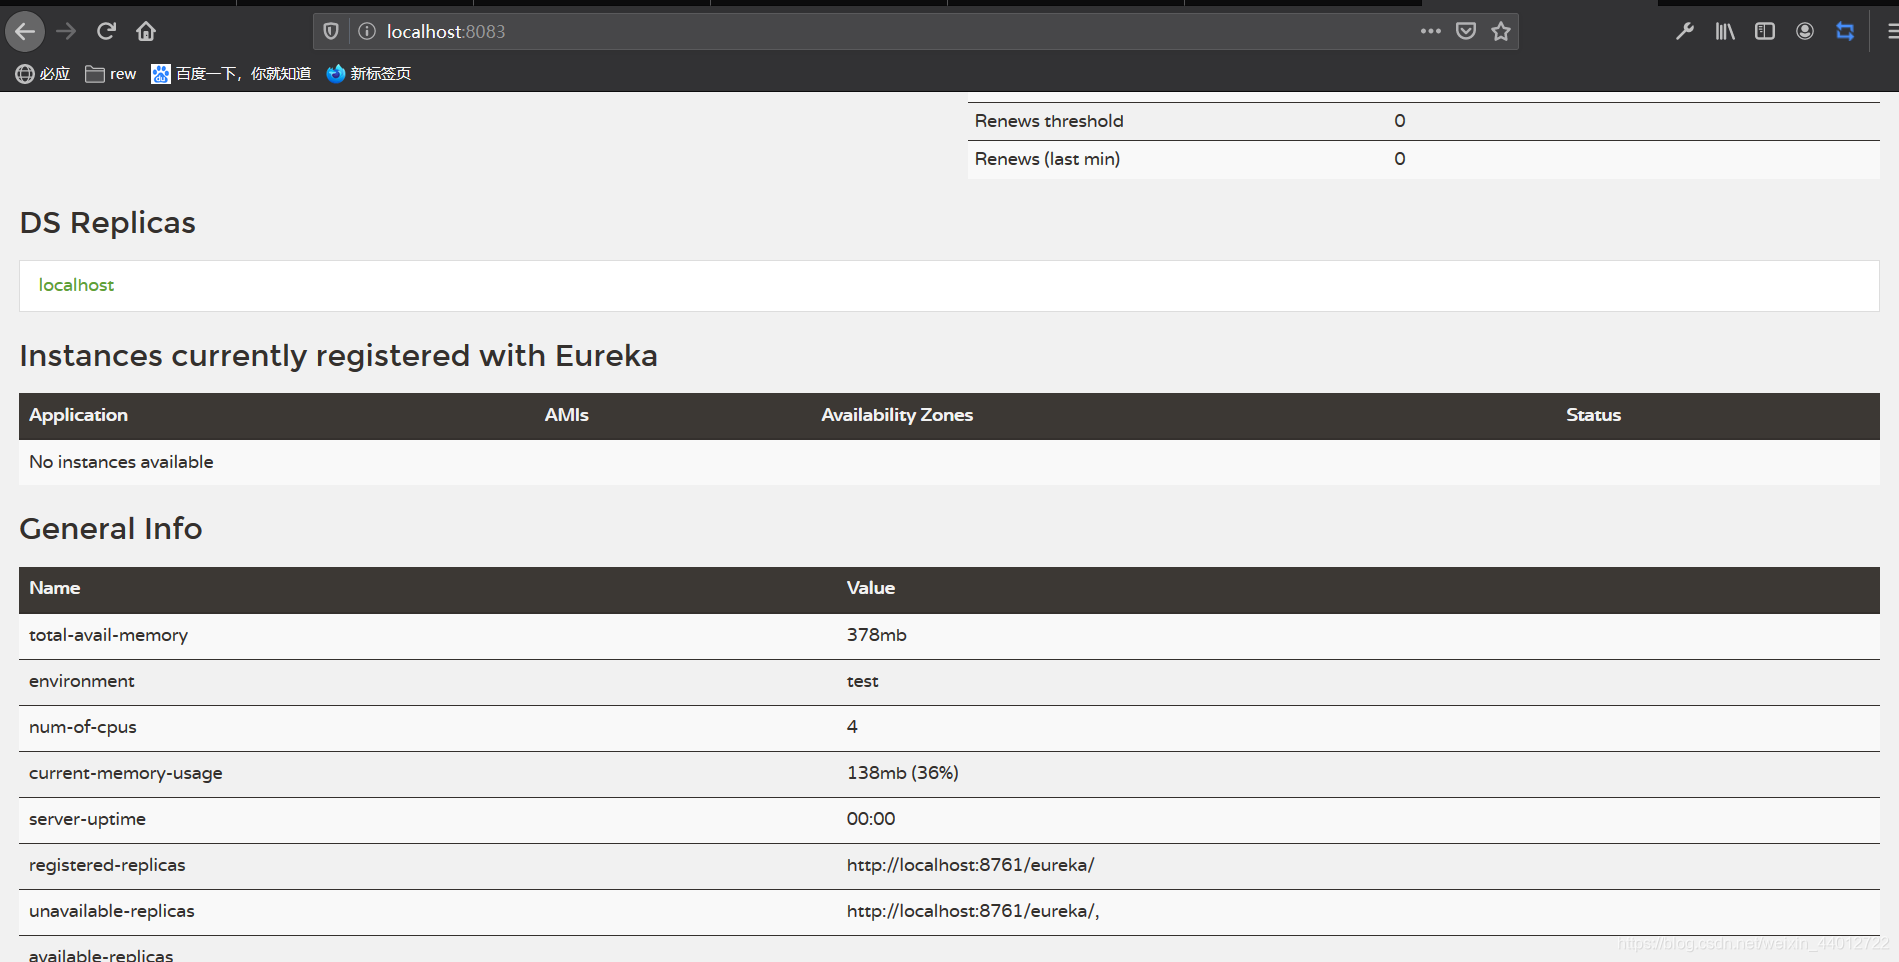The width and height of the screenshot is (1899, 962).
Task: Click the Name column header in General Info
Action: click(54, 588)
